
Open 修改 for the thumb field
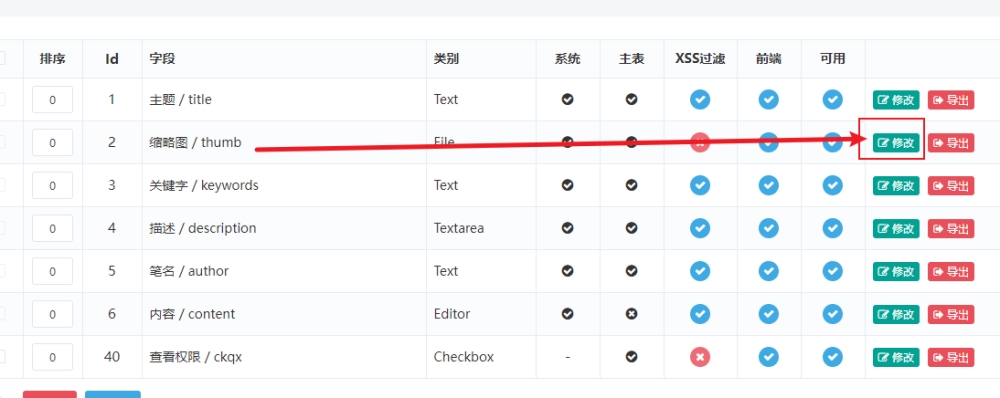(x=896, y=143)
